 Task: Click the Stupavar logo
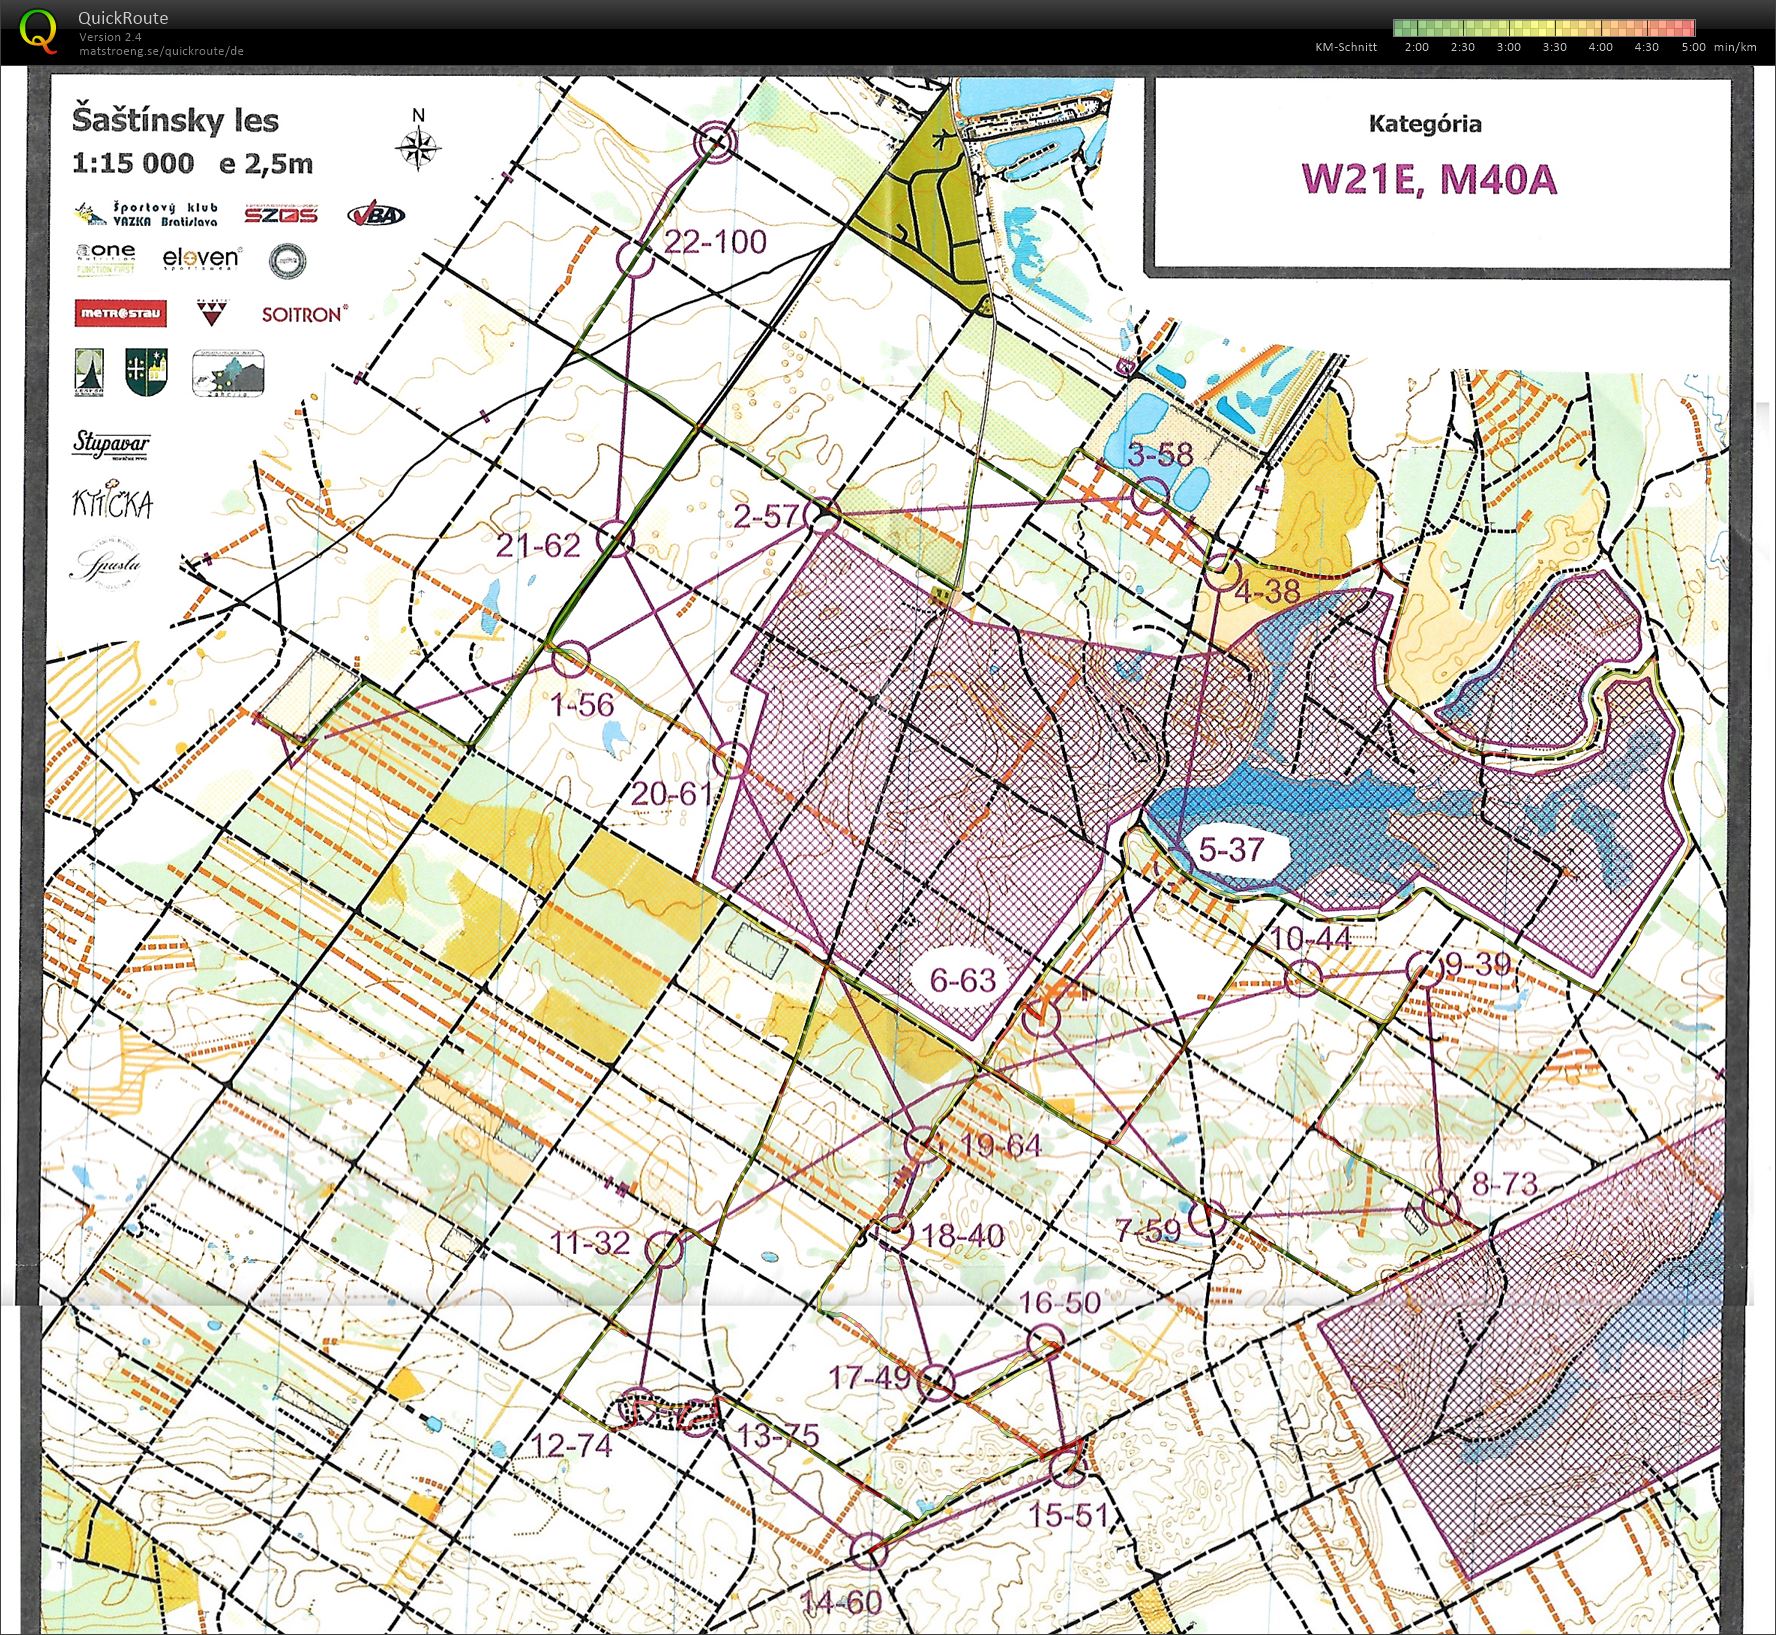click(x=111, y=443)
